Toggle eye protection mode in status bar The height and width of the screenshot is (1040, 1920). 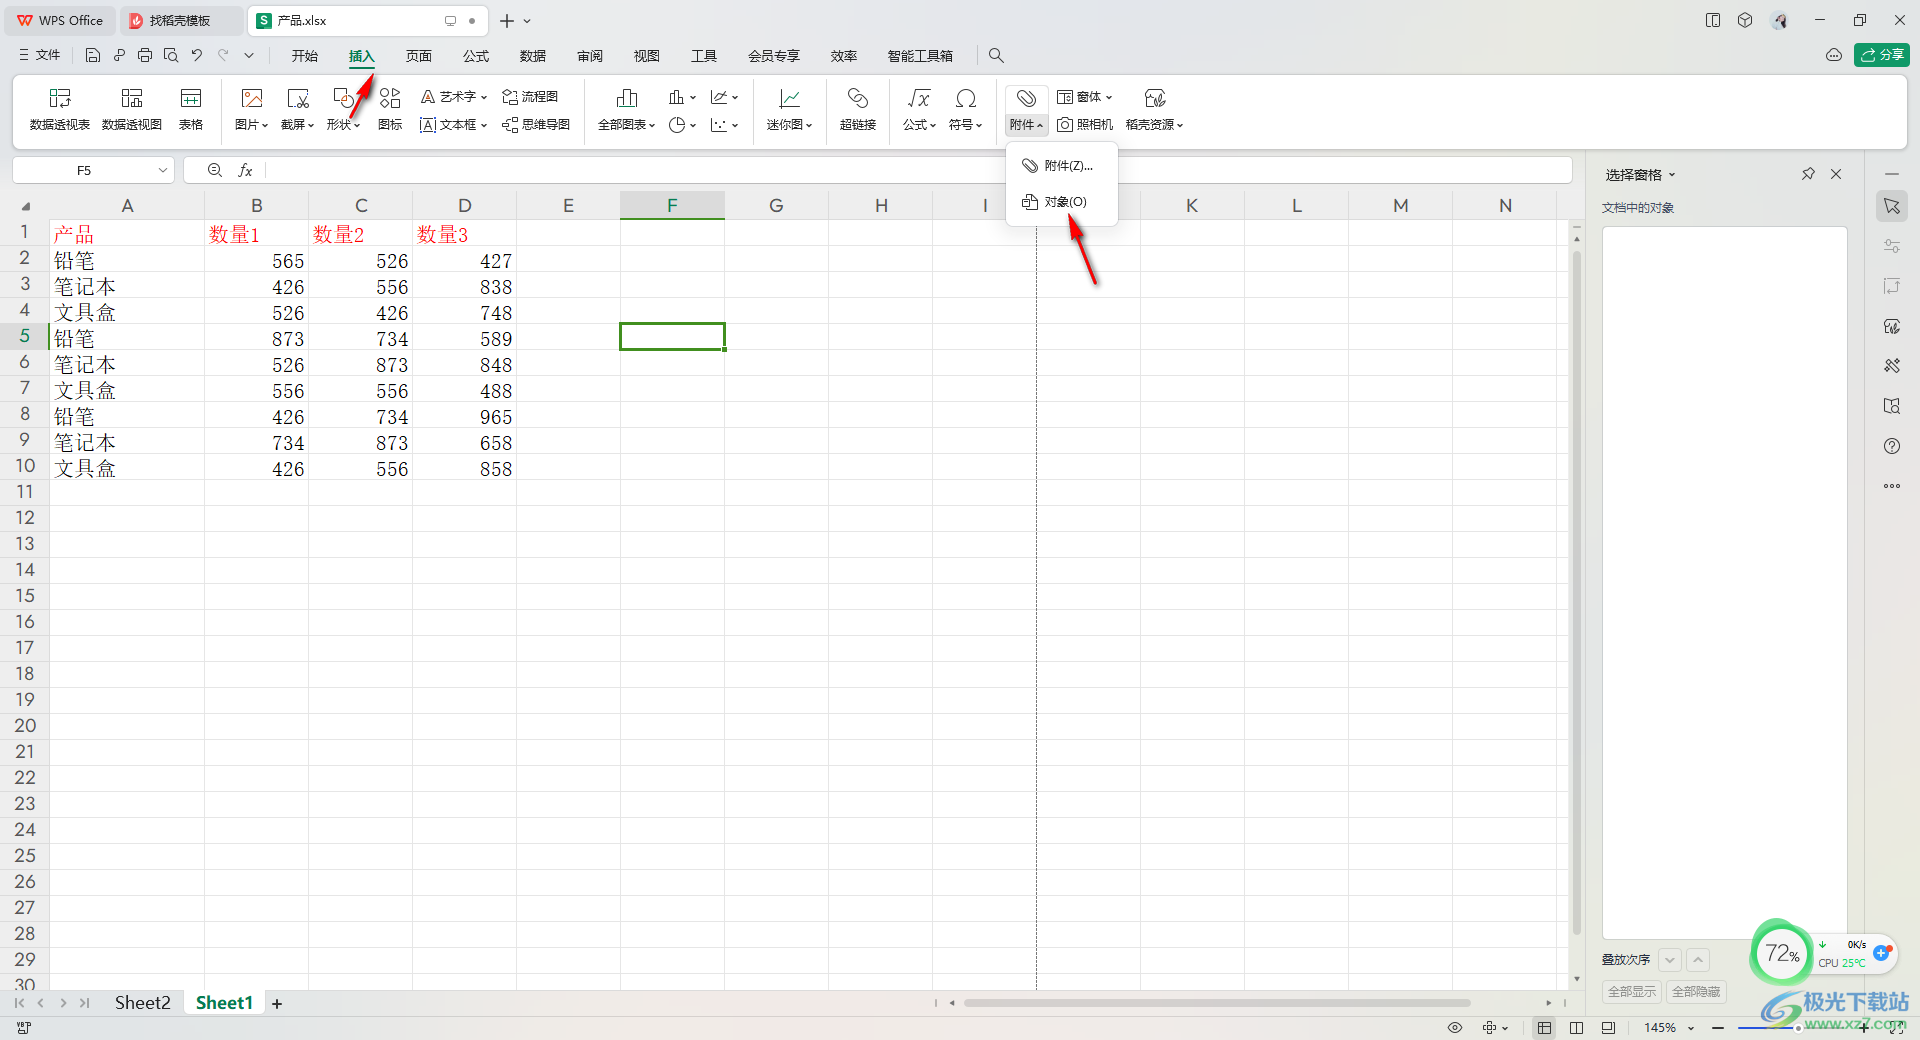1455,1028
